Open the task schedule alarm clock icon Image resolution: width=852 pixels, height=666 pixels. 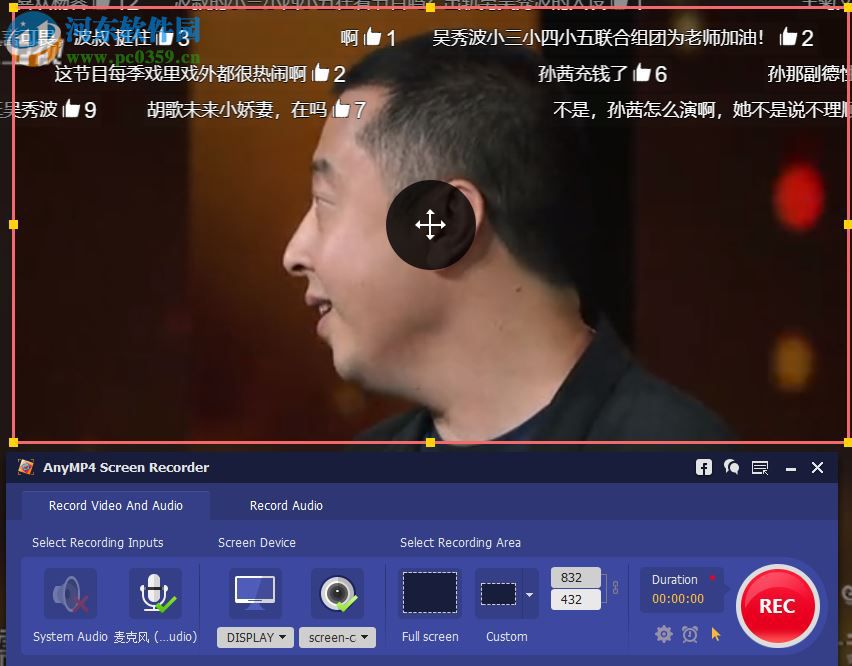pyautogui.click(x=690, y=634)
